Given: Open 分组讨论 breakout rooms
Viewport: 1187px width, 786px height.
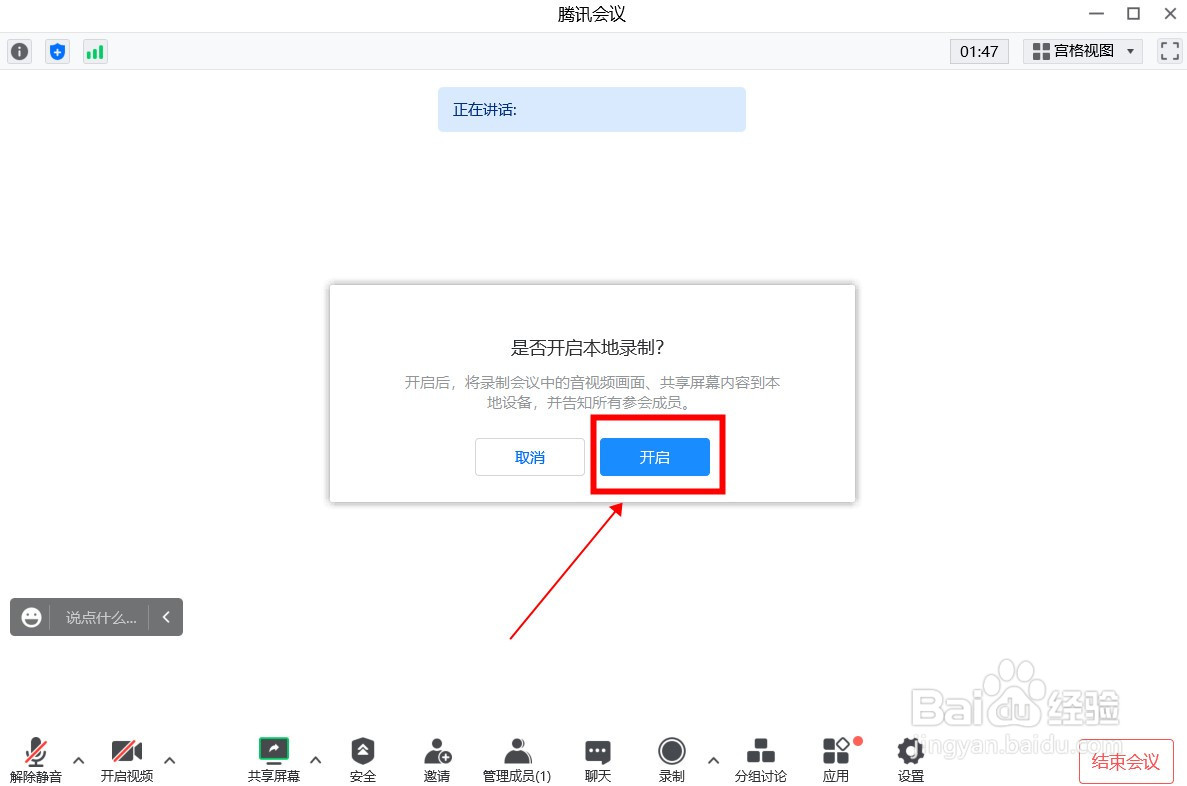Looking at the screenshot, I should [x=761, y=759].
